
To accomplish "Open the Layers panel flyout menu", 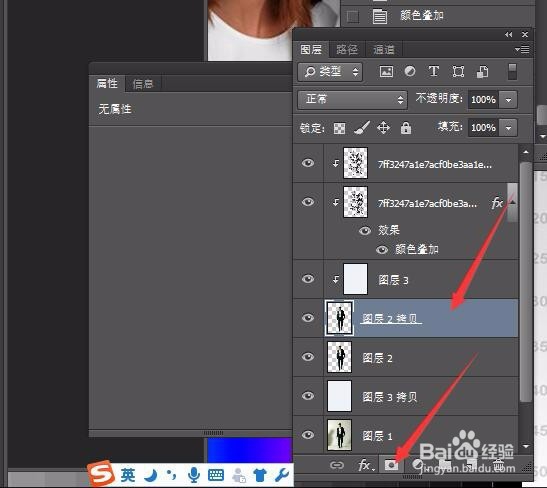I will [522, 50].
